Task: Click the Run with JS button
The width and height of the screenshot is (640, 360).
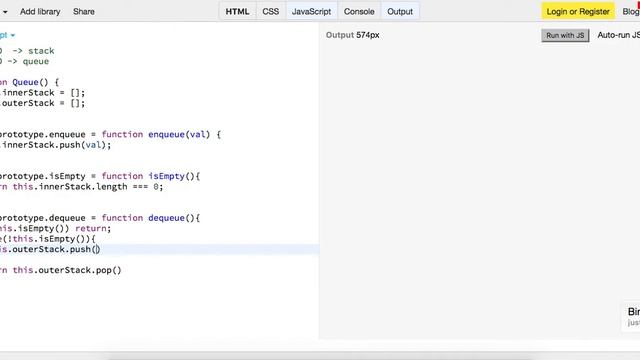Action: coord(565,35)
